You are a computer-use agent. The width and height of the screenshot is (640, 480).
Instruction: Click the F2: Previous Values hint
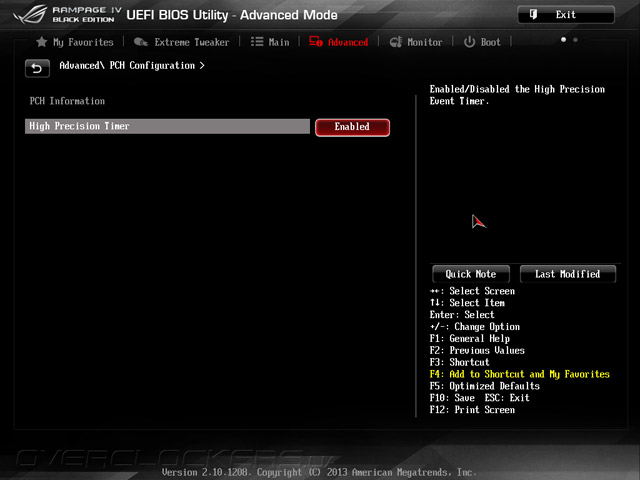pyautogui.click(x=477, y=350)
